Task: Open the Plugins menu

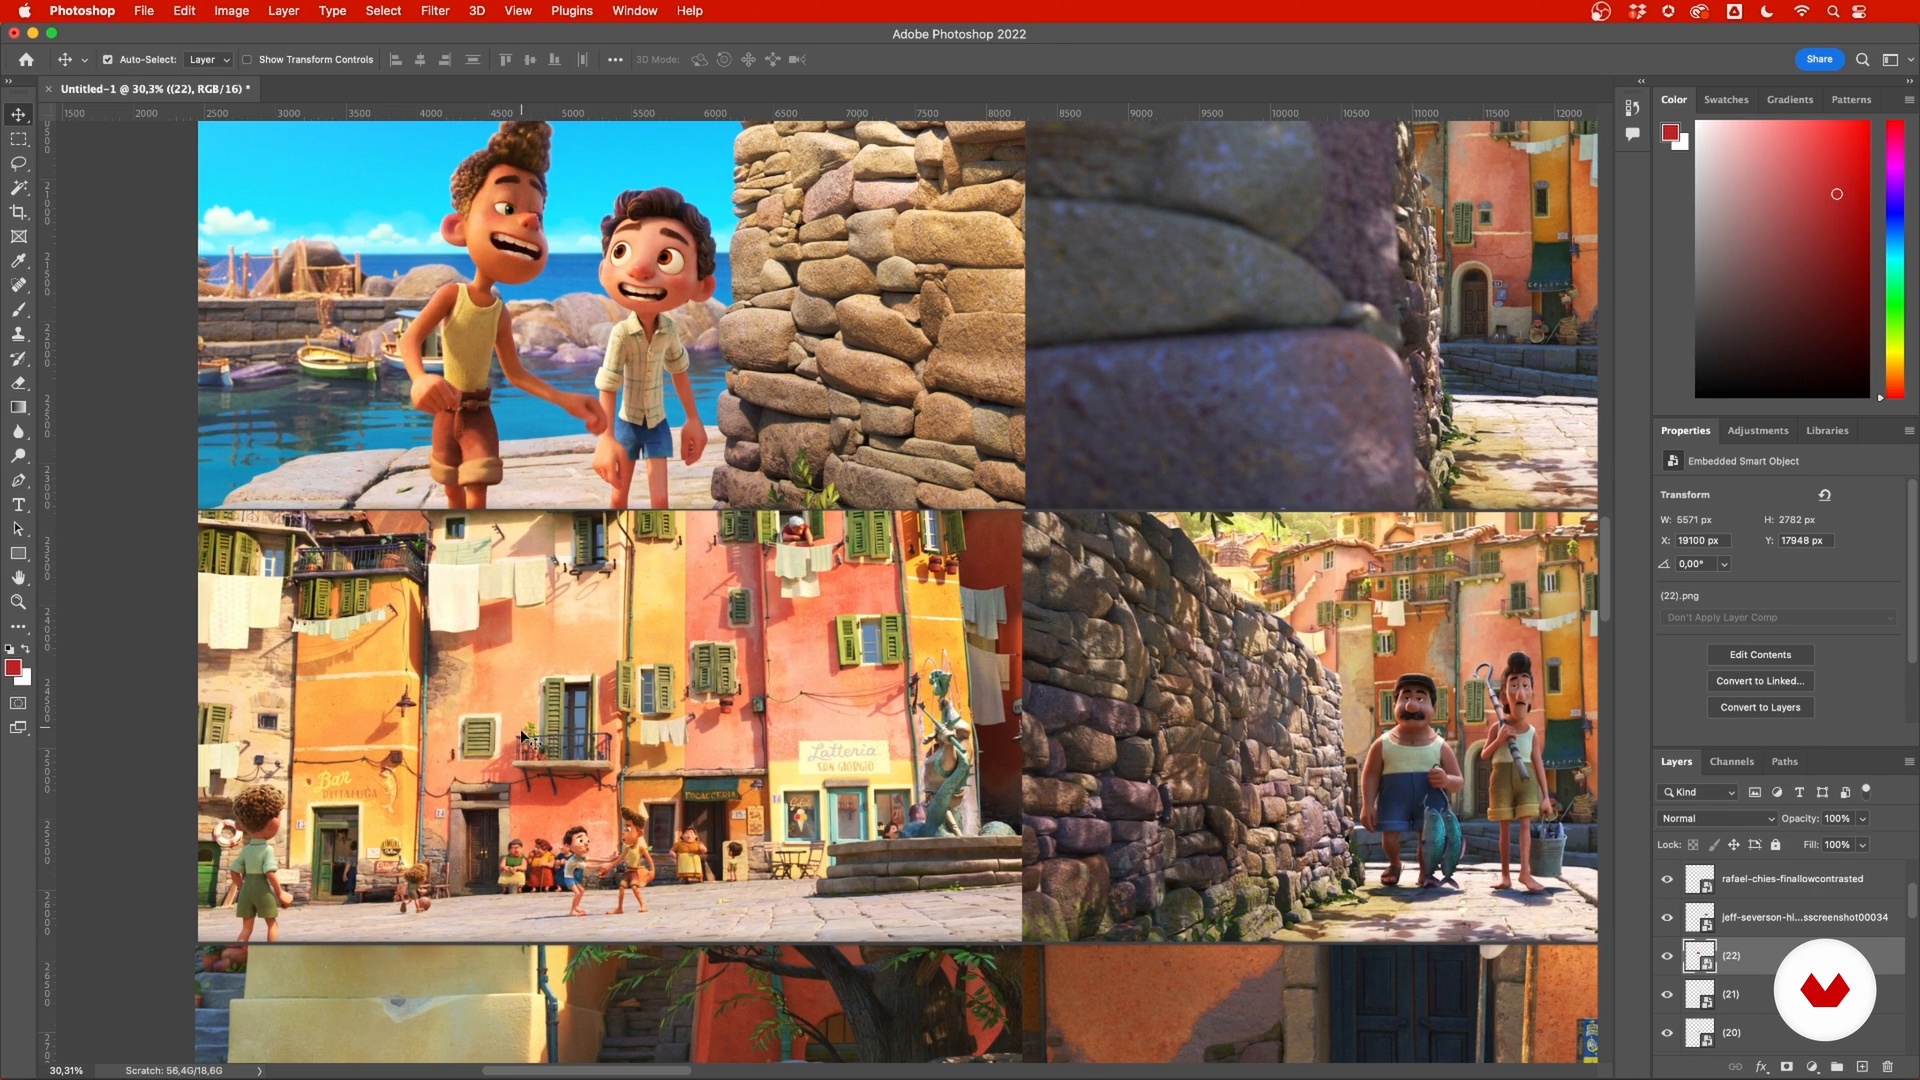Action: point(572,11)
